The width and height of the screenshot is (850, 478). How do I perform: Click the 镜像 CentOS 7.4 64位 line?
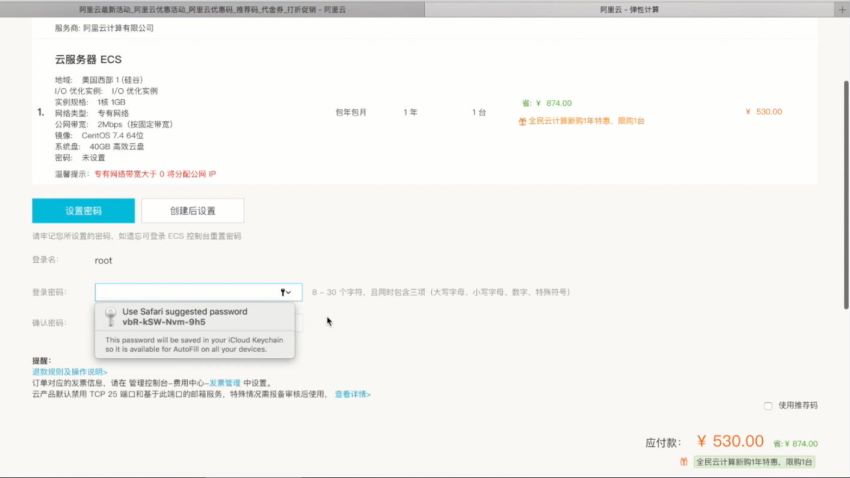(99, 135)
